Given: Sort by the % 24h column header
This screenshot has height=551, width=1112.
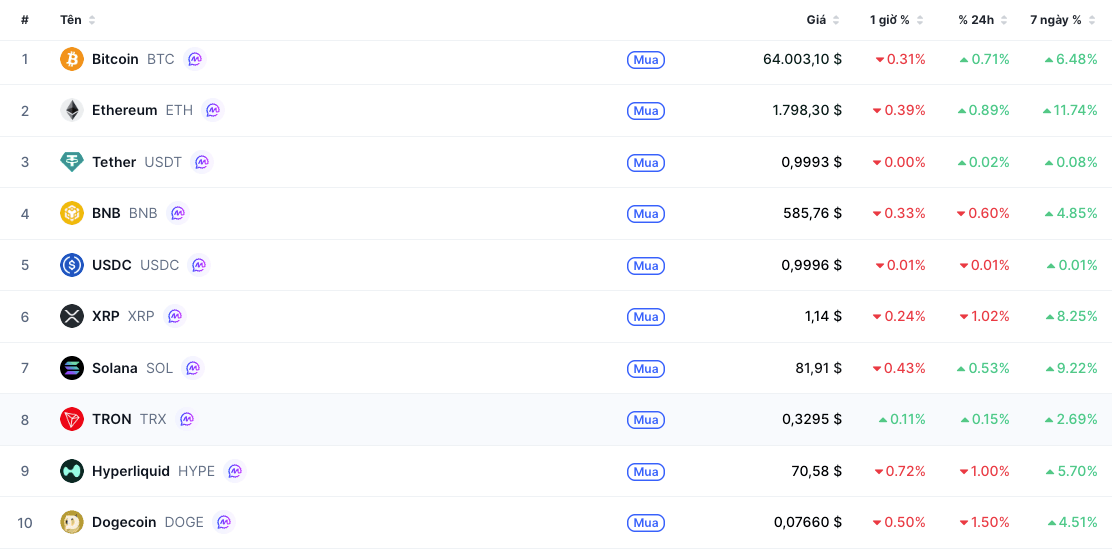Looking at the screenshot, I should pos(982,20).
